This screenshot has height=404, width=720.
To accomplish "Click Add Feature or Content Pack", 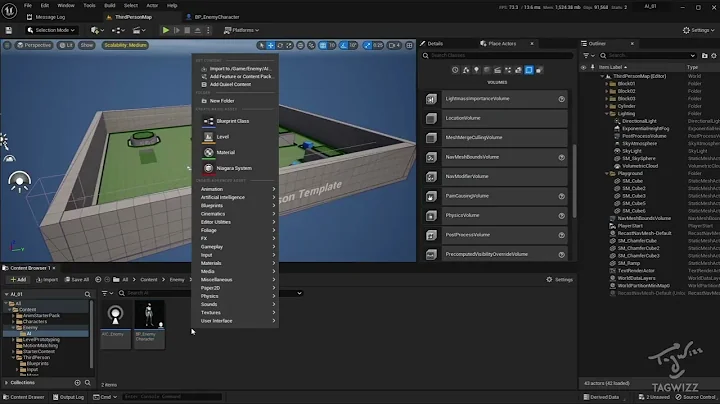I will coord(236,77).
